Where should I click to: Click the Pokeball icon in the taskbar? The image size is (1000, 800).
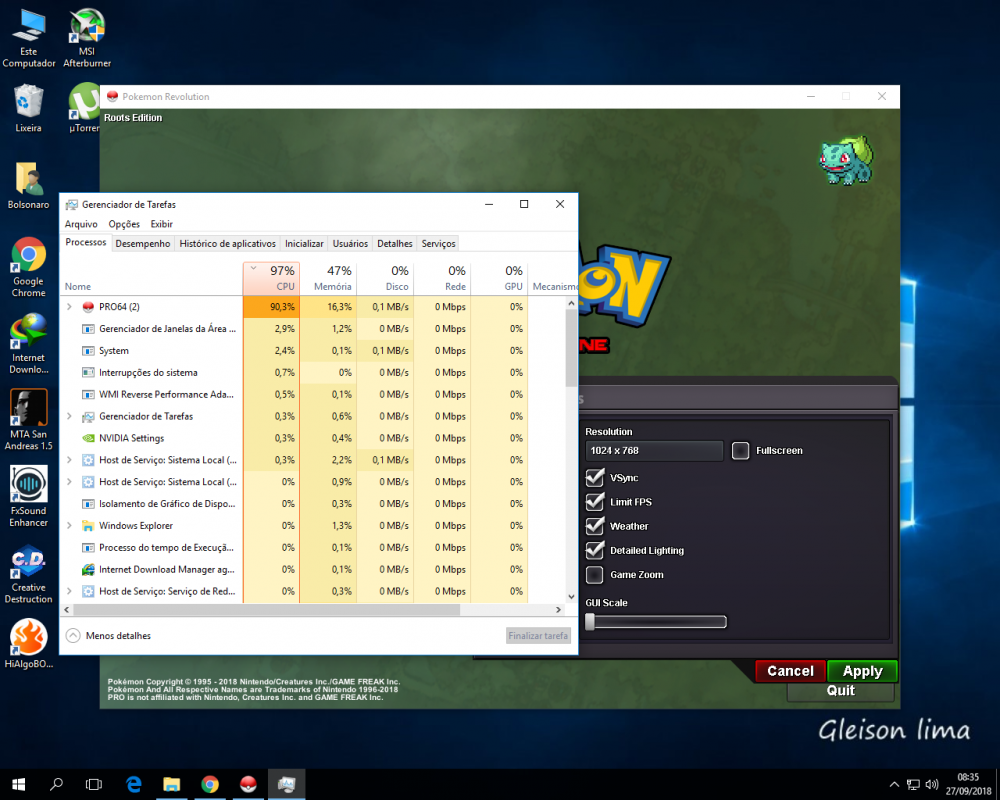(x=248, y=784)
